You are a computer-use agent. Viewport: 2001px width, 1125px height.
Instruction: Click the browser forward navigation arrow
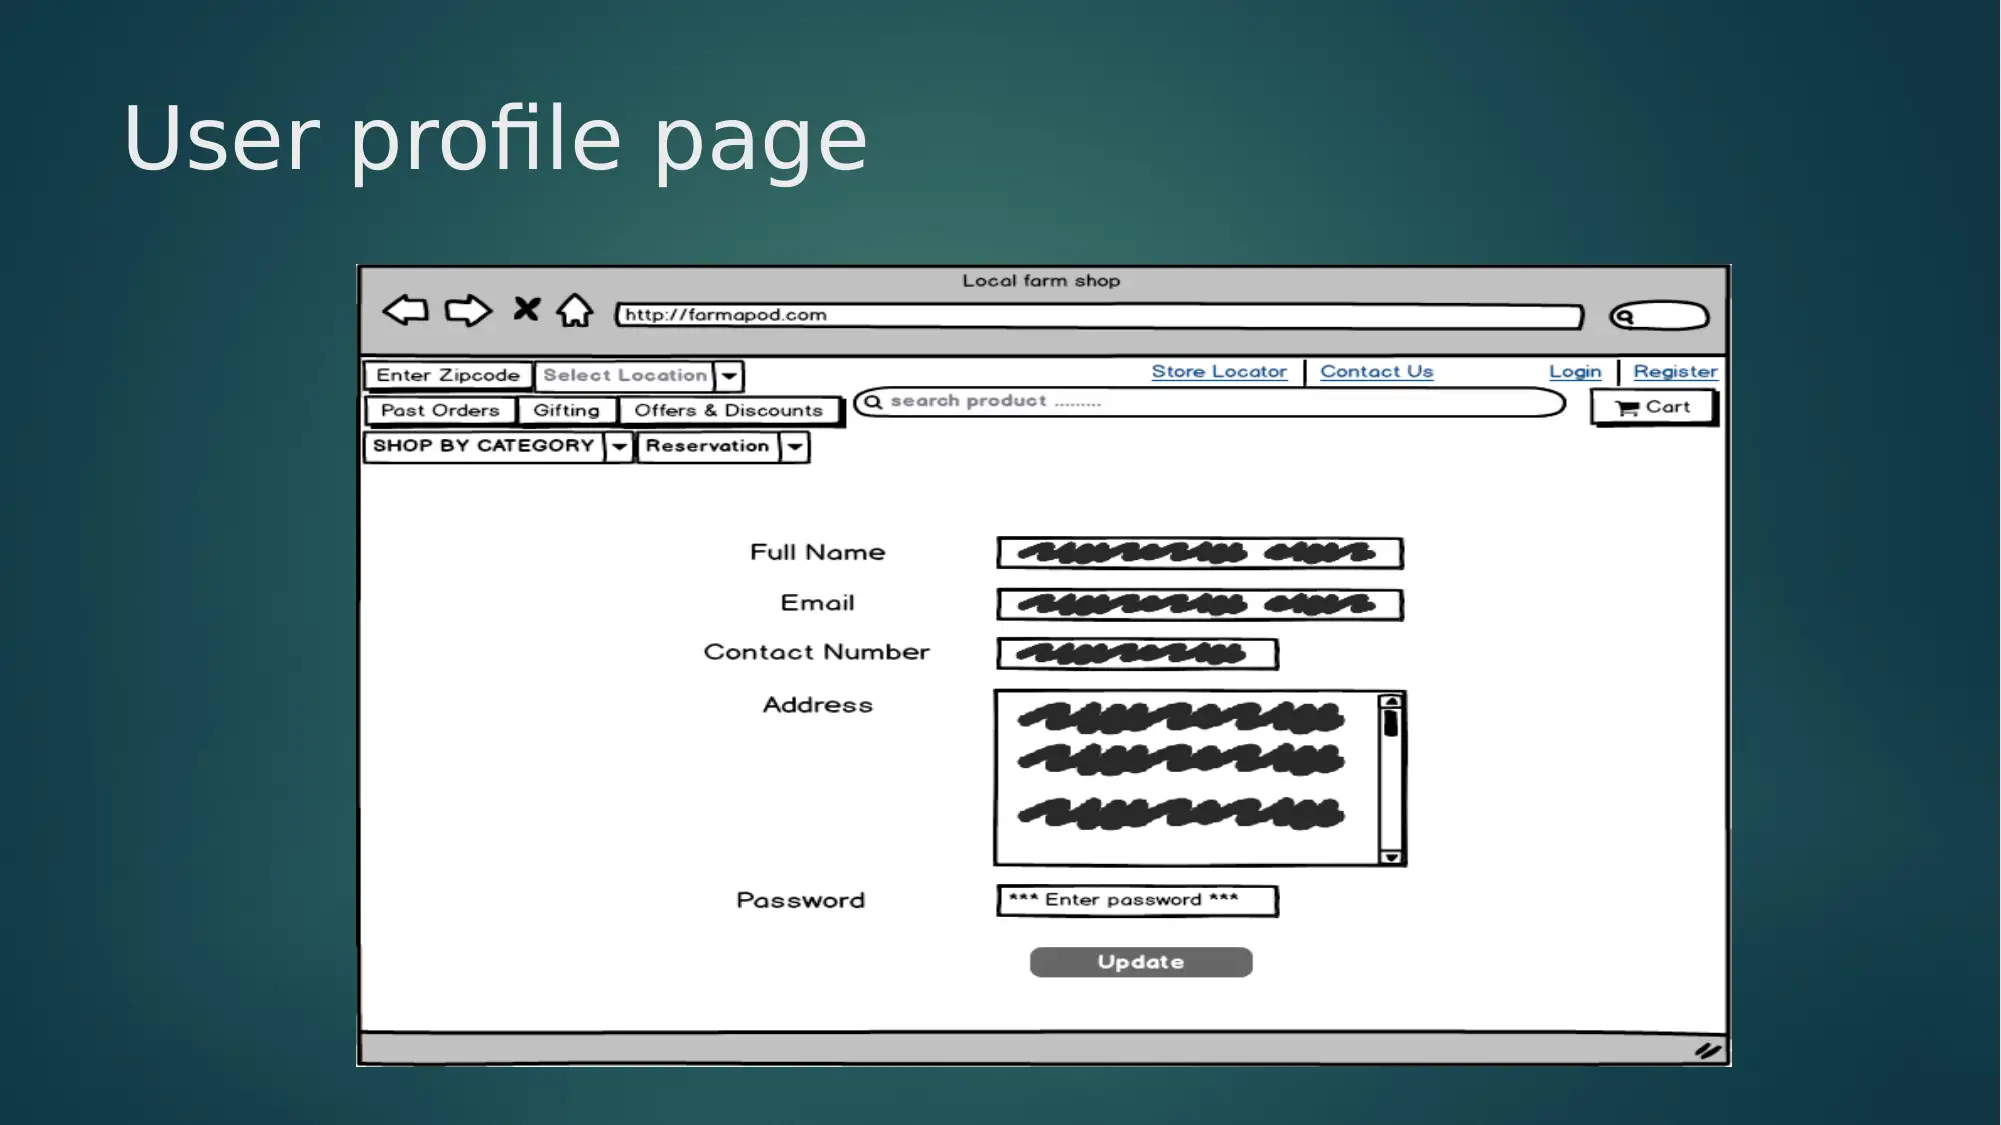click(x=467, y=310)
